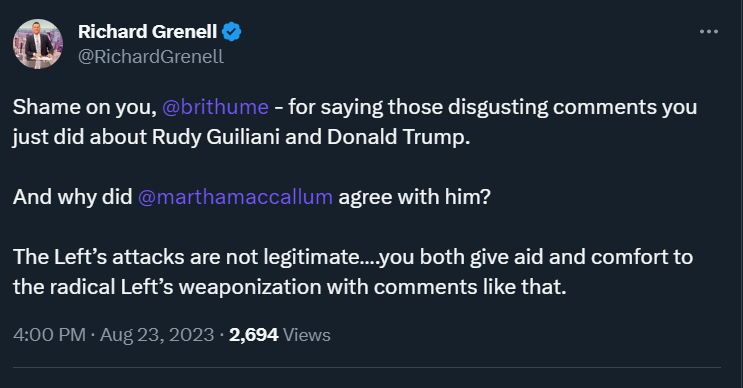The image size is (743, 388).
Task: Click the Views label
Action: 307,335
